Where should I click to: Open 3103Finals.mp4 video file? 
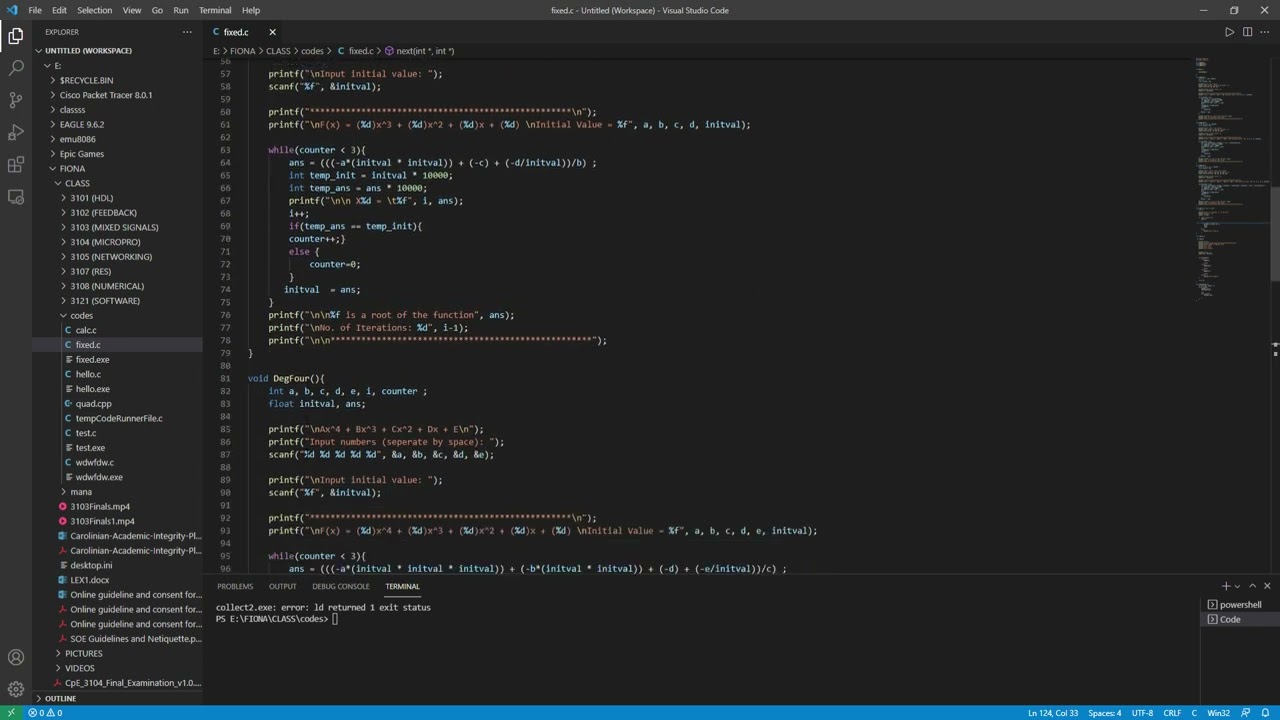[100, 506]
